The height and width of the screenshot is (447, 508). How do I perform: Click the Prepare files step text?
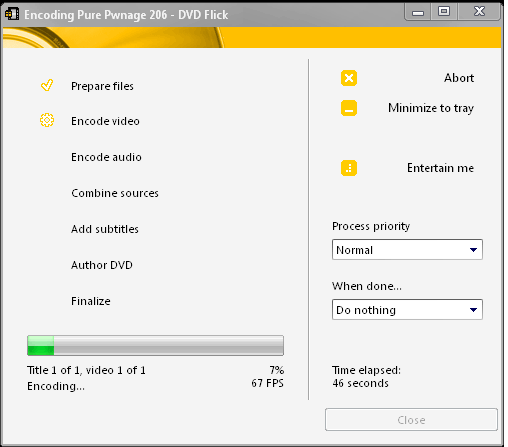click(102, 86)
